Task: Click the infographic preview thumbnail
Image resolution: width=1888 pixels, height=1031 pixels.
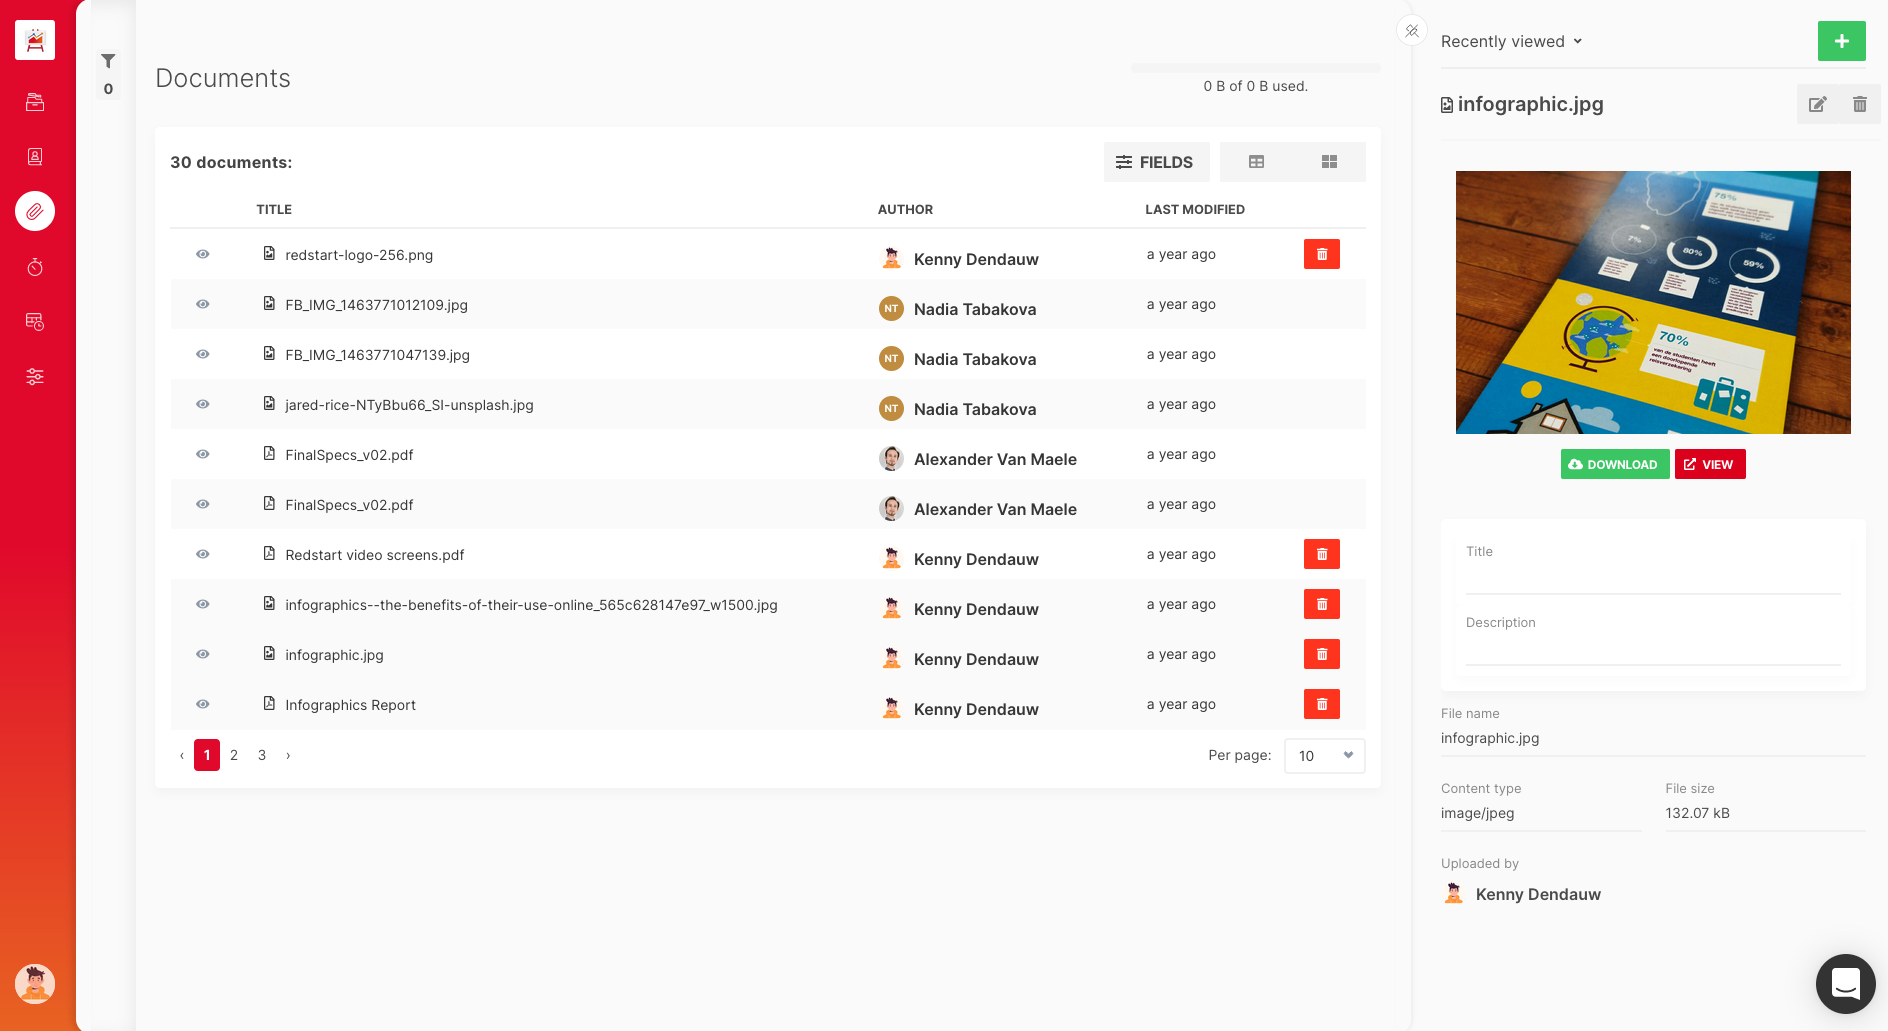Action: tap(1653, 302)
